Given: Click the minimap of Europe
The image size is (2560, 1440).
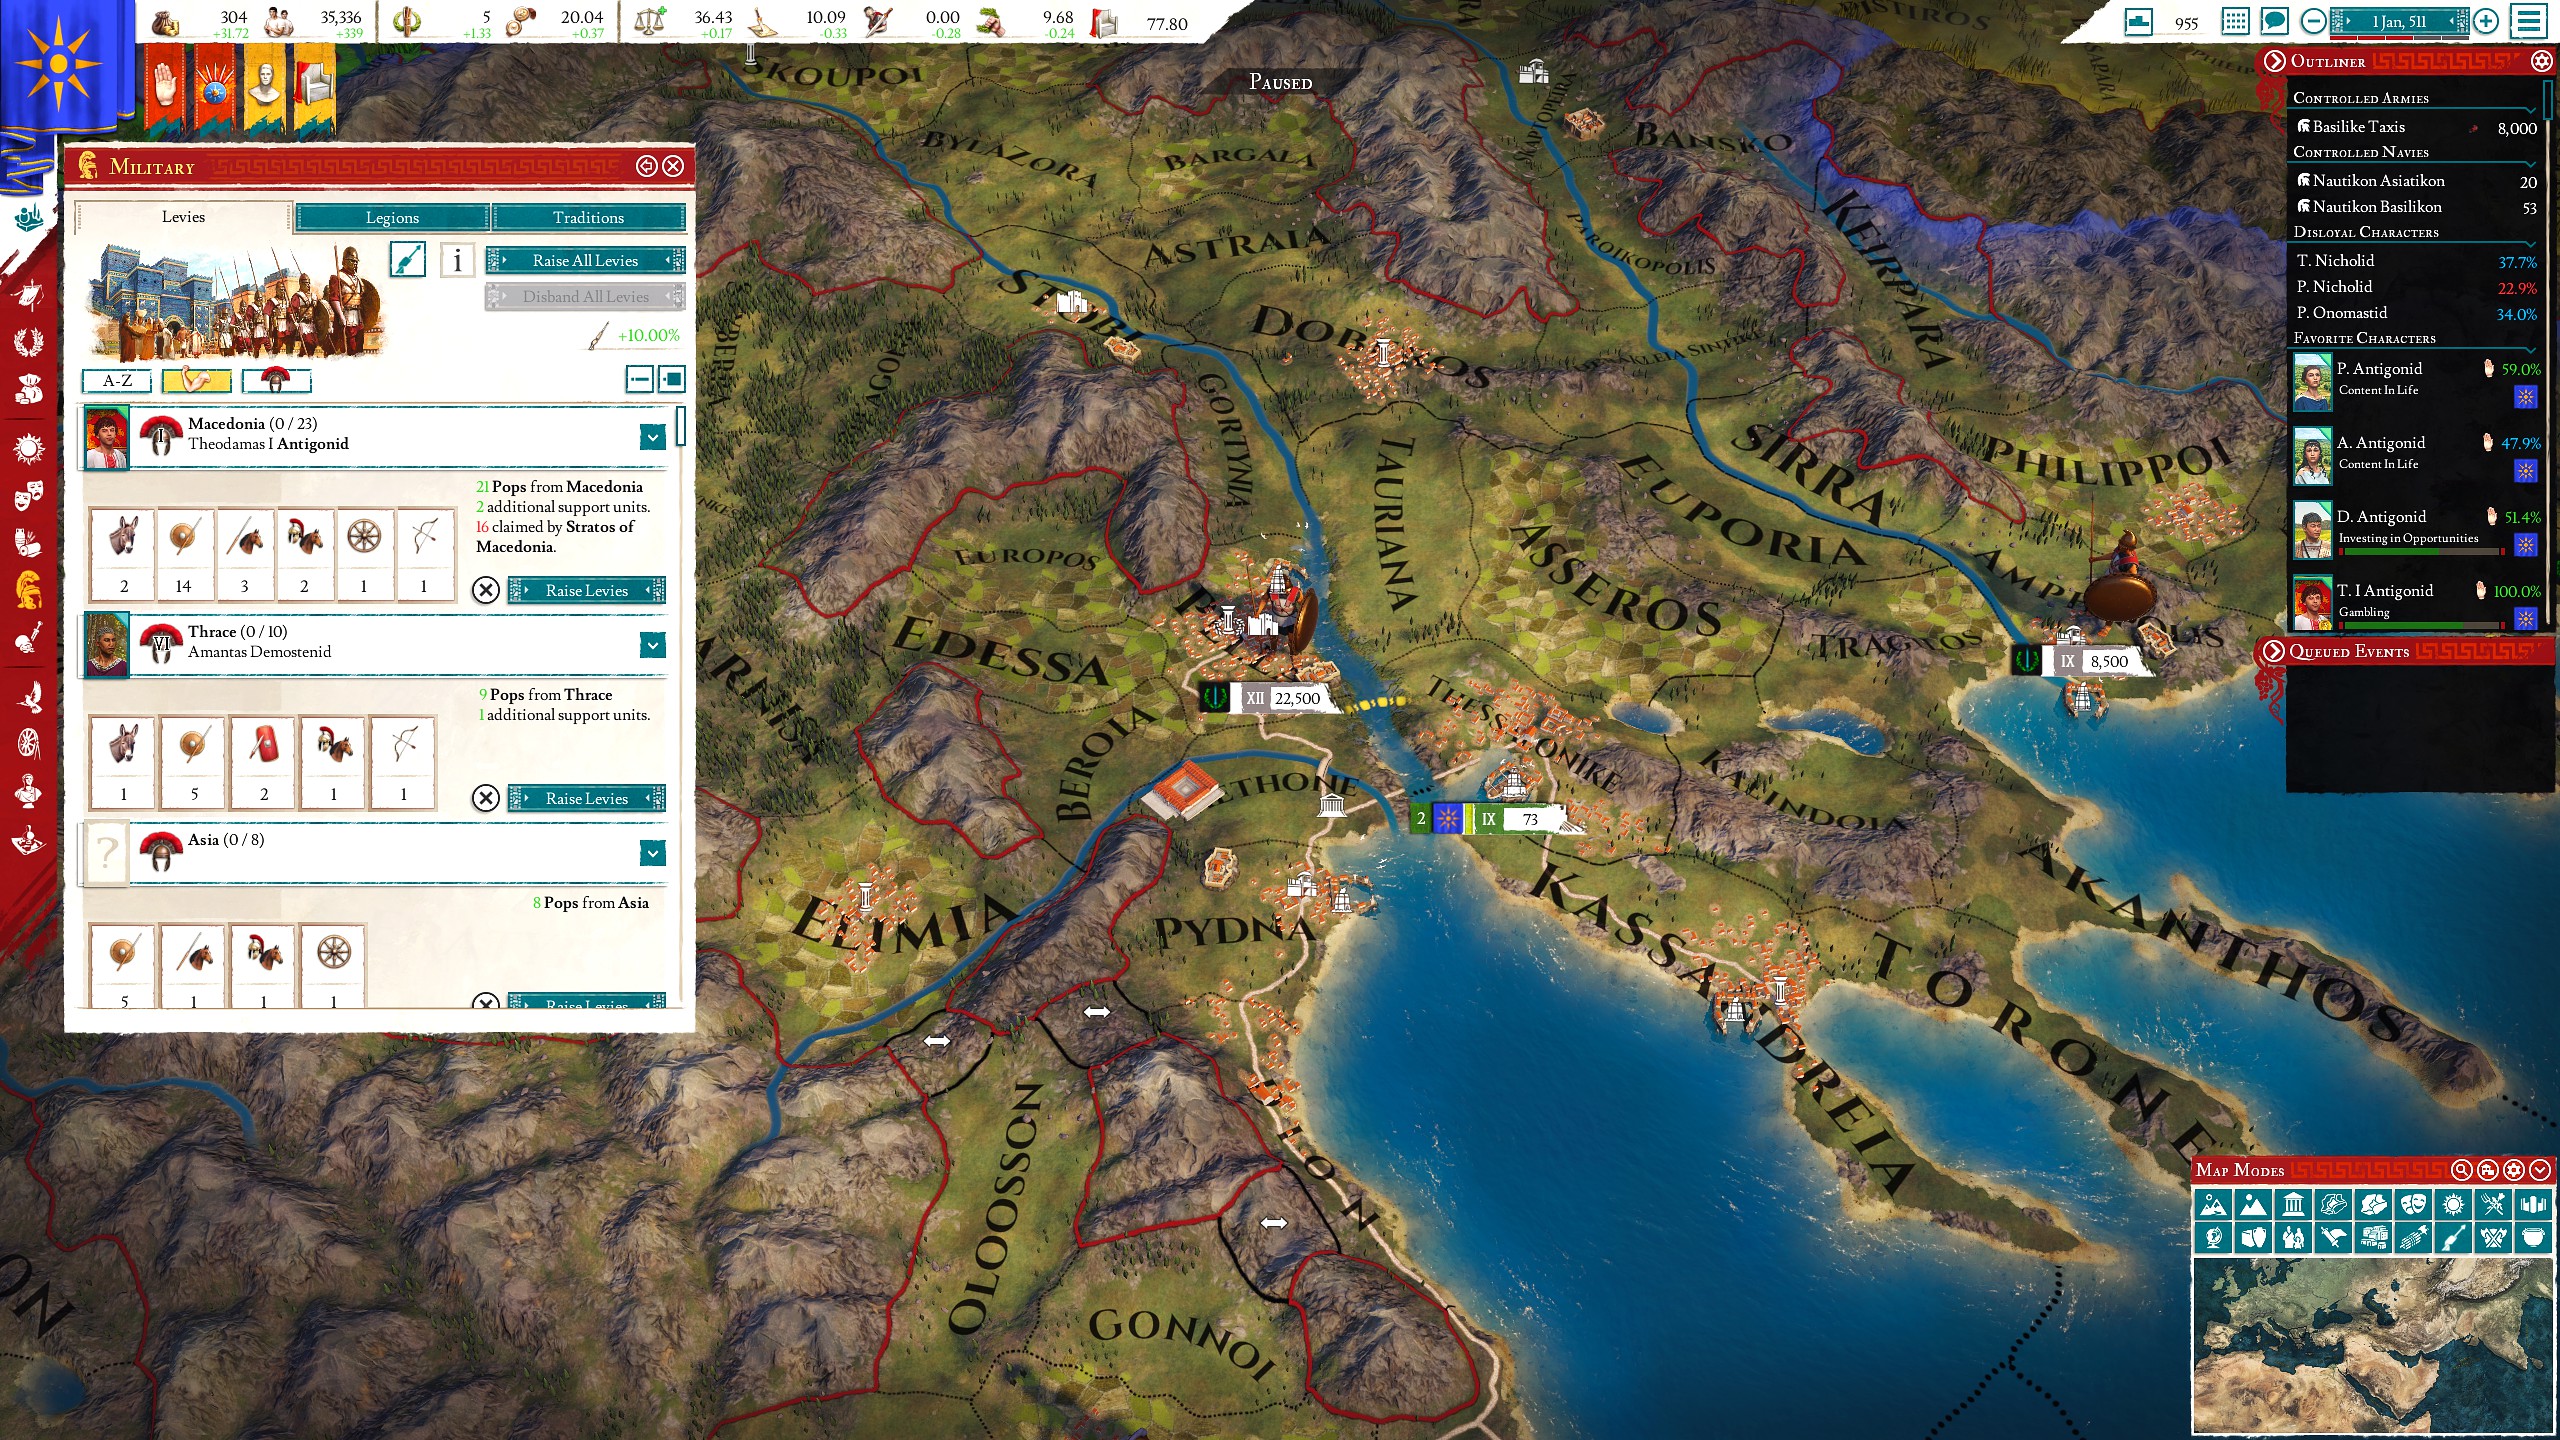Looking at the screenshot, I should pos(2373,1346).
